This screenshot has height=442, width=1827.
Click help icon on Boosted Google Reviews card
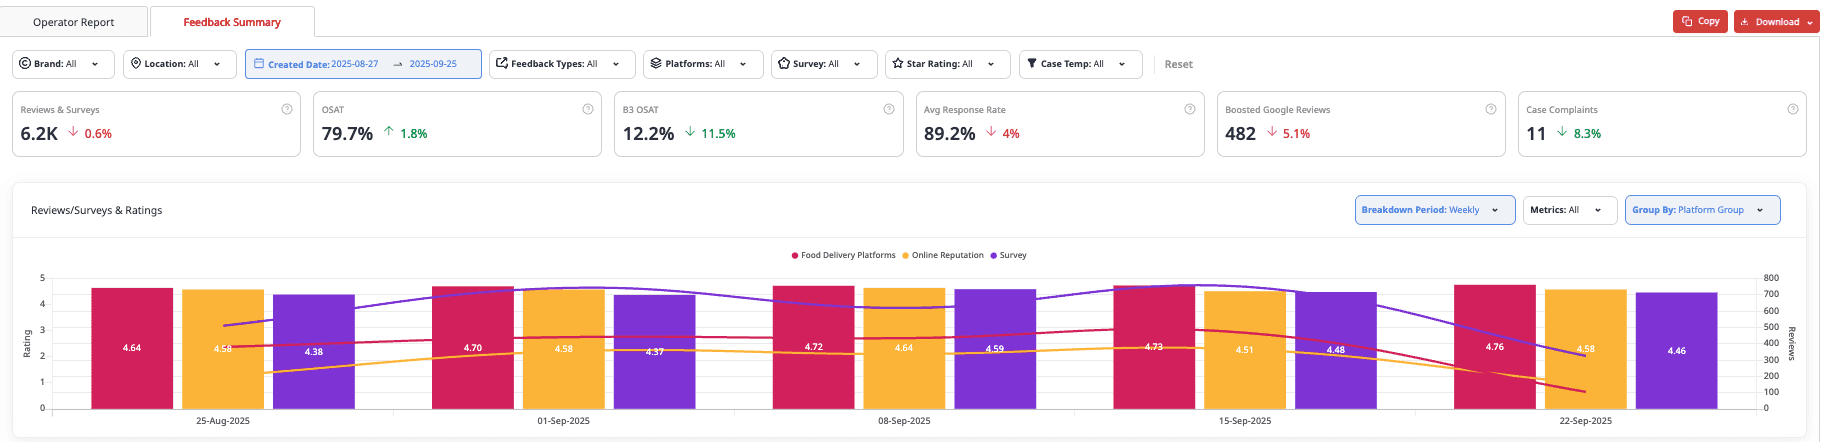coord(1491,109)
